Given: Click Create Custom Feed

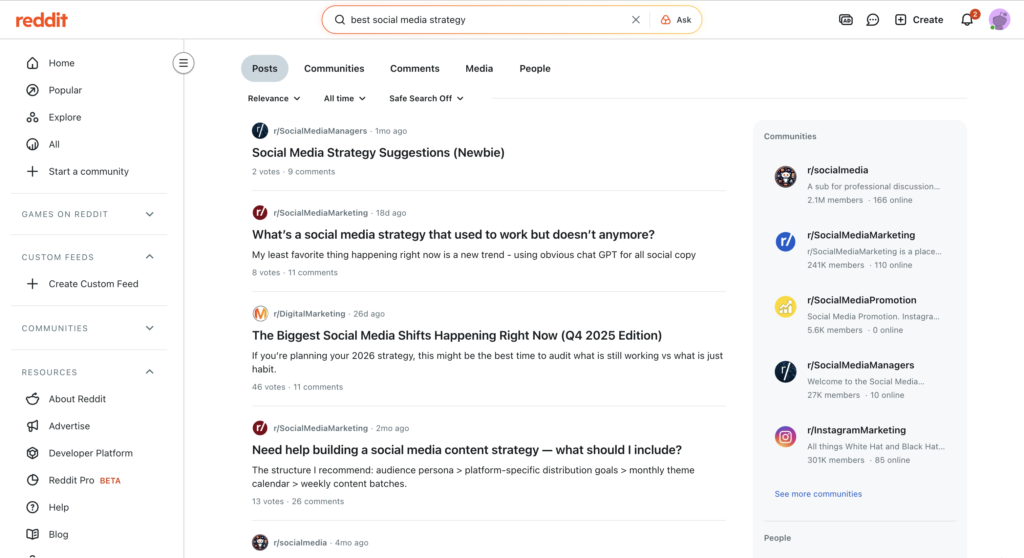Looking at the screenshot, I should [x=93, y=284].
